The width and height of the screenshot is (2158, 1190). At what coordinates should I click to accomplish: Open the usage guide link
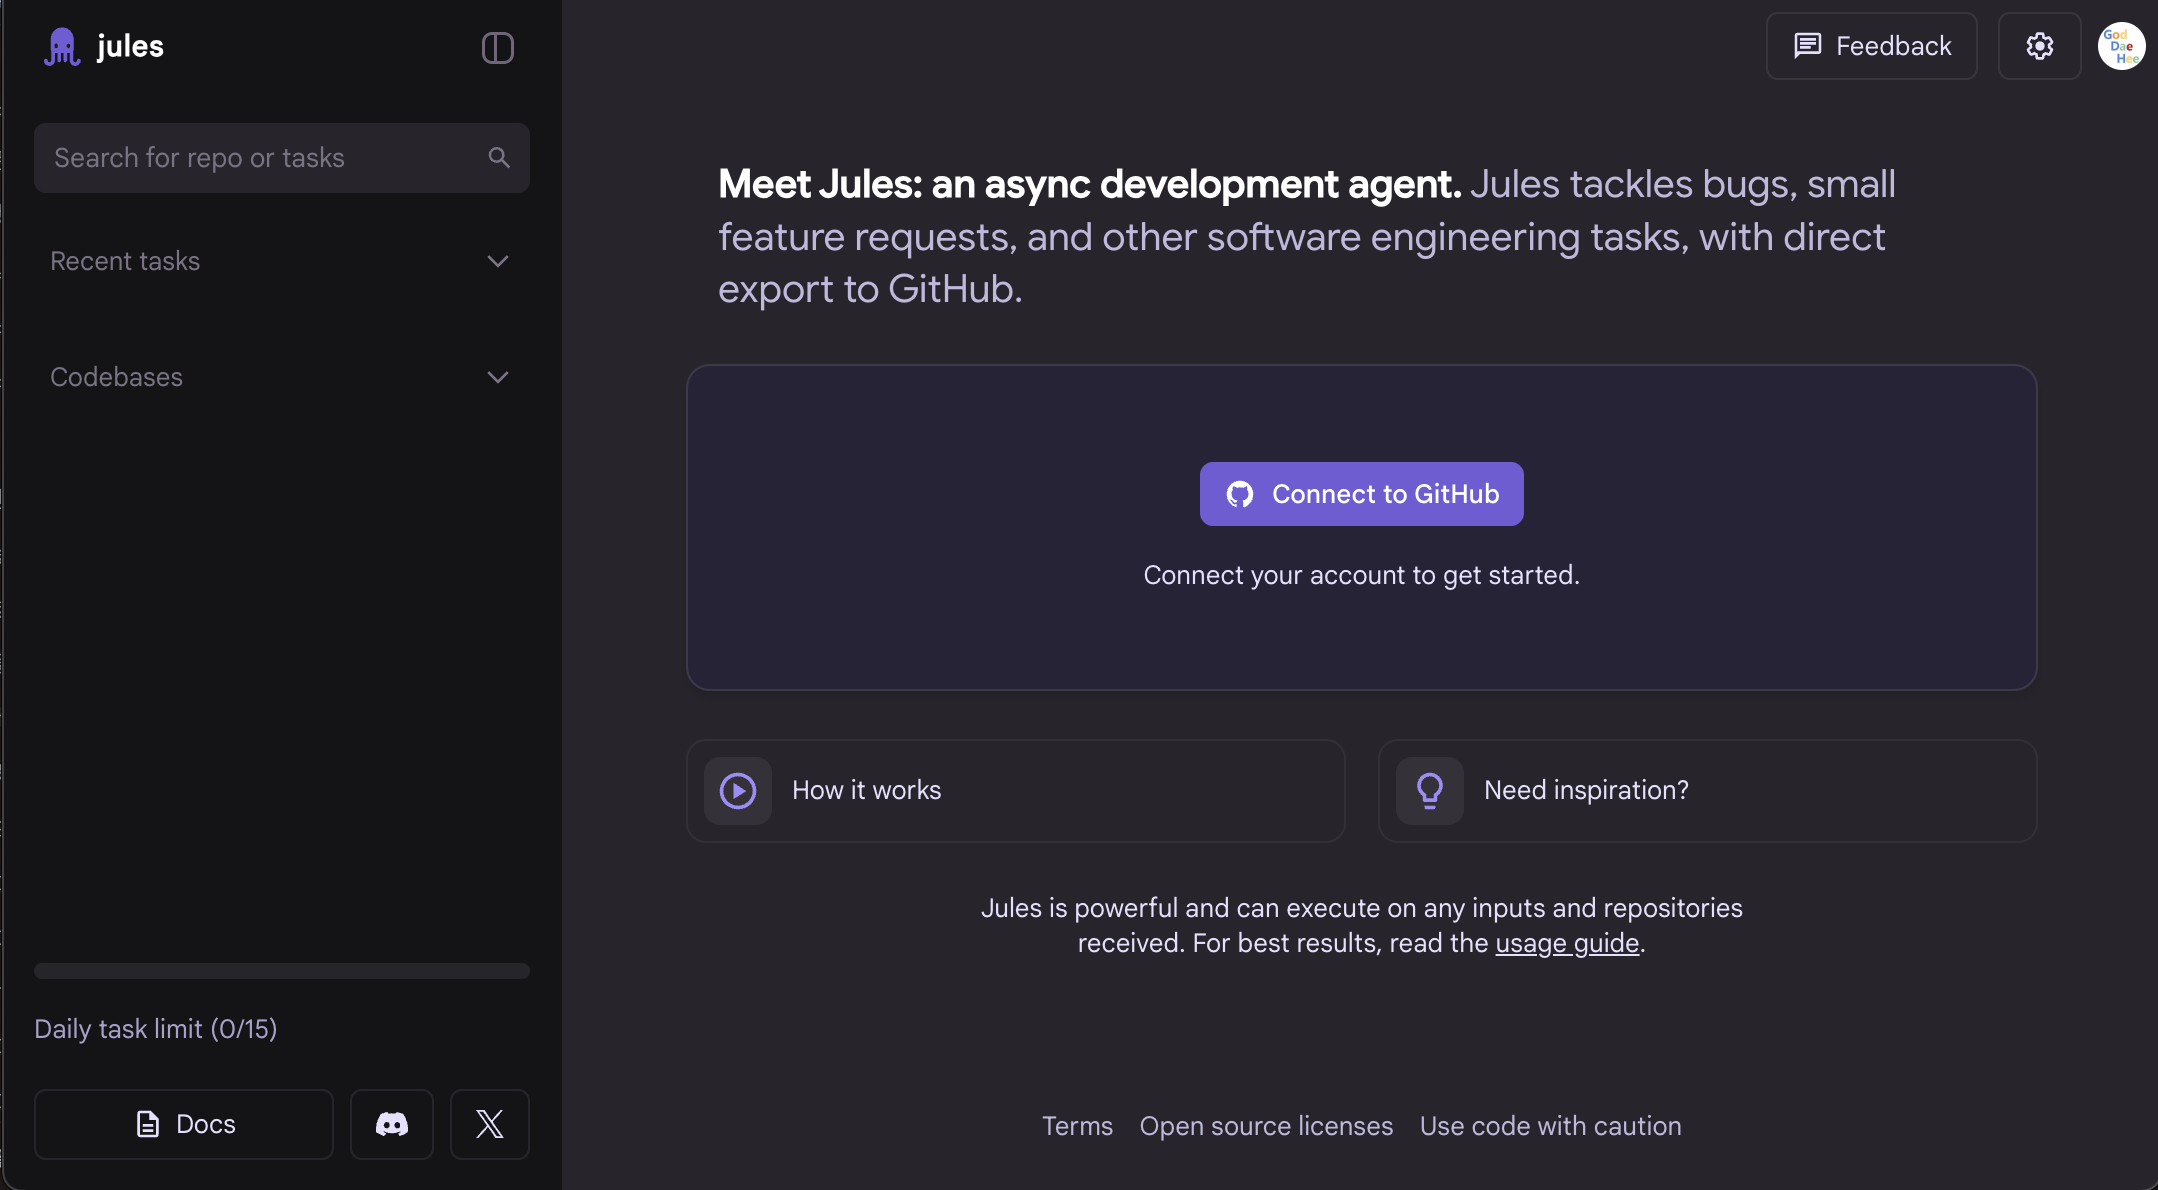click(1566, 943)
